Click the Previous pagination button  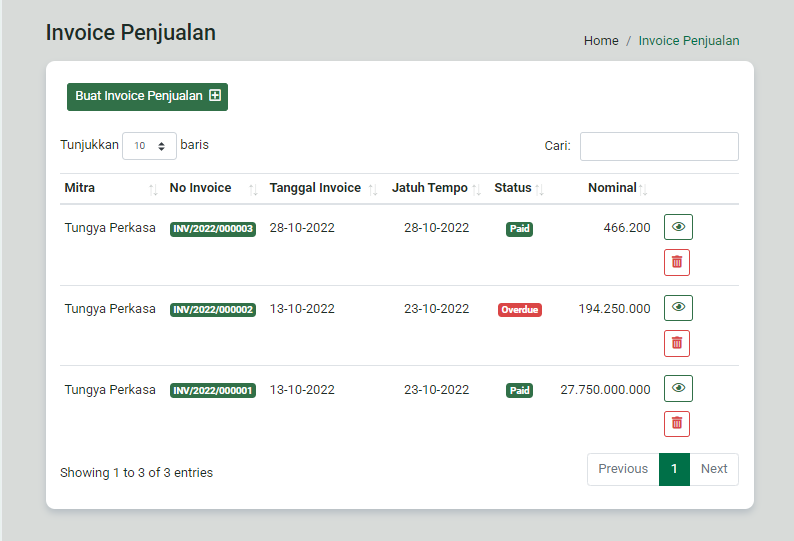tap(623, 469)
